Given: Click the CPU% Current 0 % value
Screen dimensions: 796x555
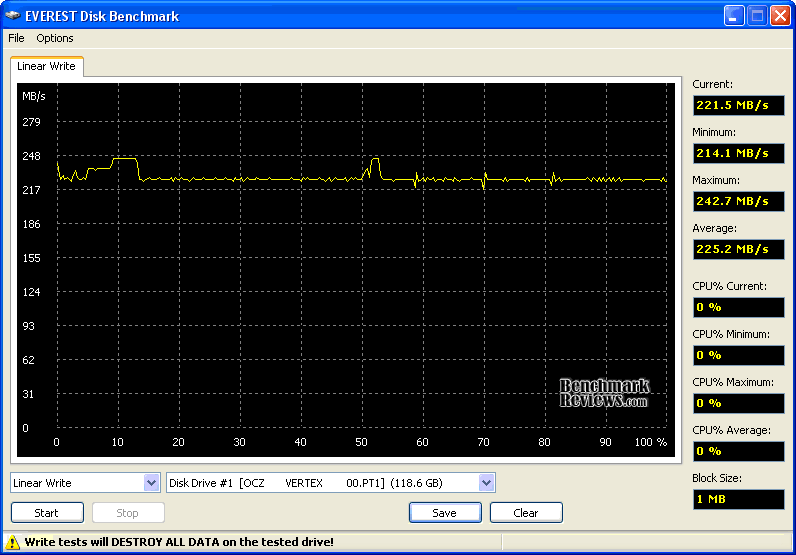Looking at the screenshot, I should (739, 307).
